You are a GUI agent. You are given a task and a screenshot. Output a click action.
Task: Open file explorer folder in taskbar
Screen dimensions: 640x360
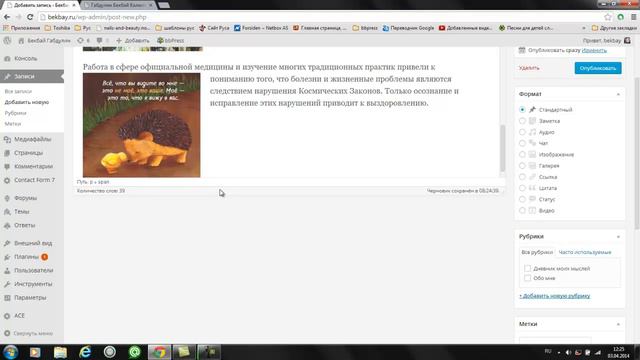tap(60, 352)
